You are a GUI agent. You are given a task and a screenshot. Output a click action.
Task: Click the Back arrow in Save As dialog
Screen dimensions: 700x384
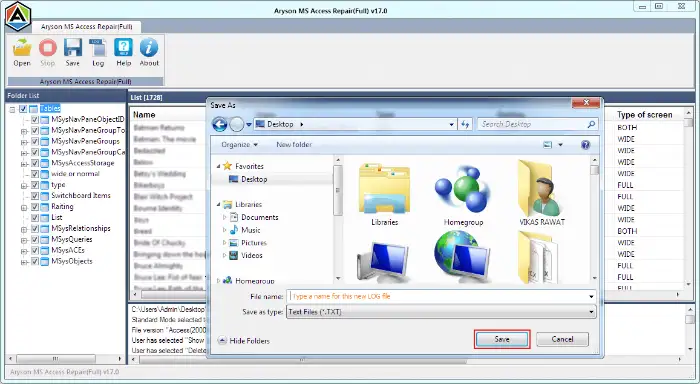pyautogui.click(x=220, y=124)
